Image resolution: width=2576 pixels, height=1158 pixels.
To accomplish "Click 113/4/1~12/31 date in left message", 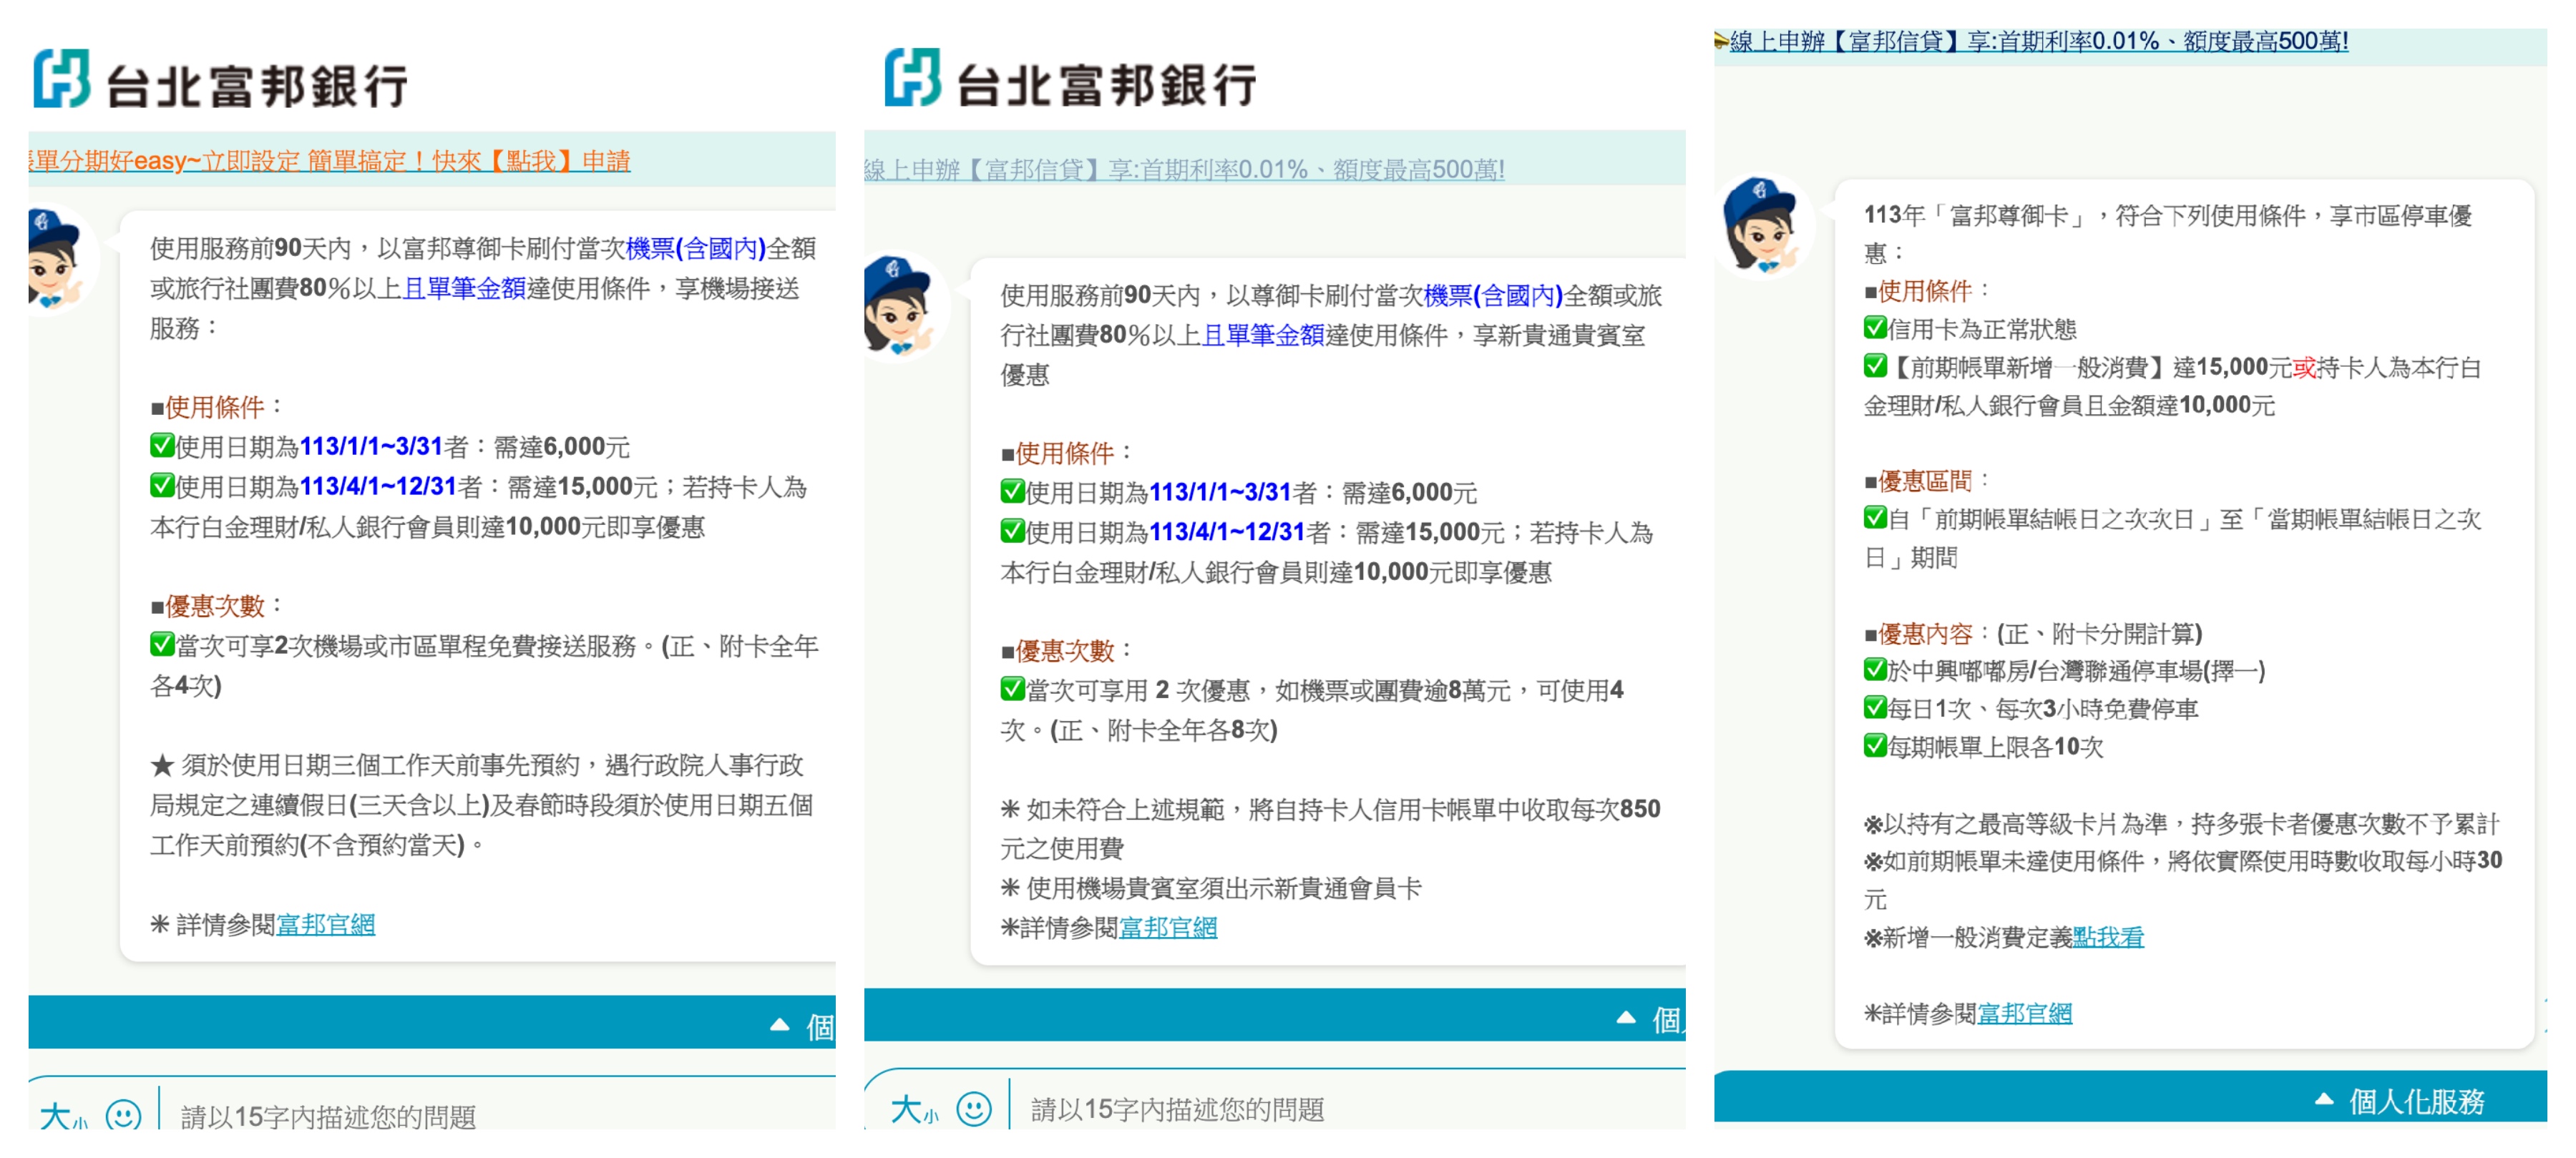I will coord(378,486).
